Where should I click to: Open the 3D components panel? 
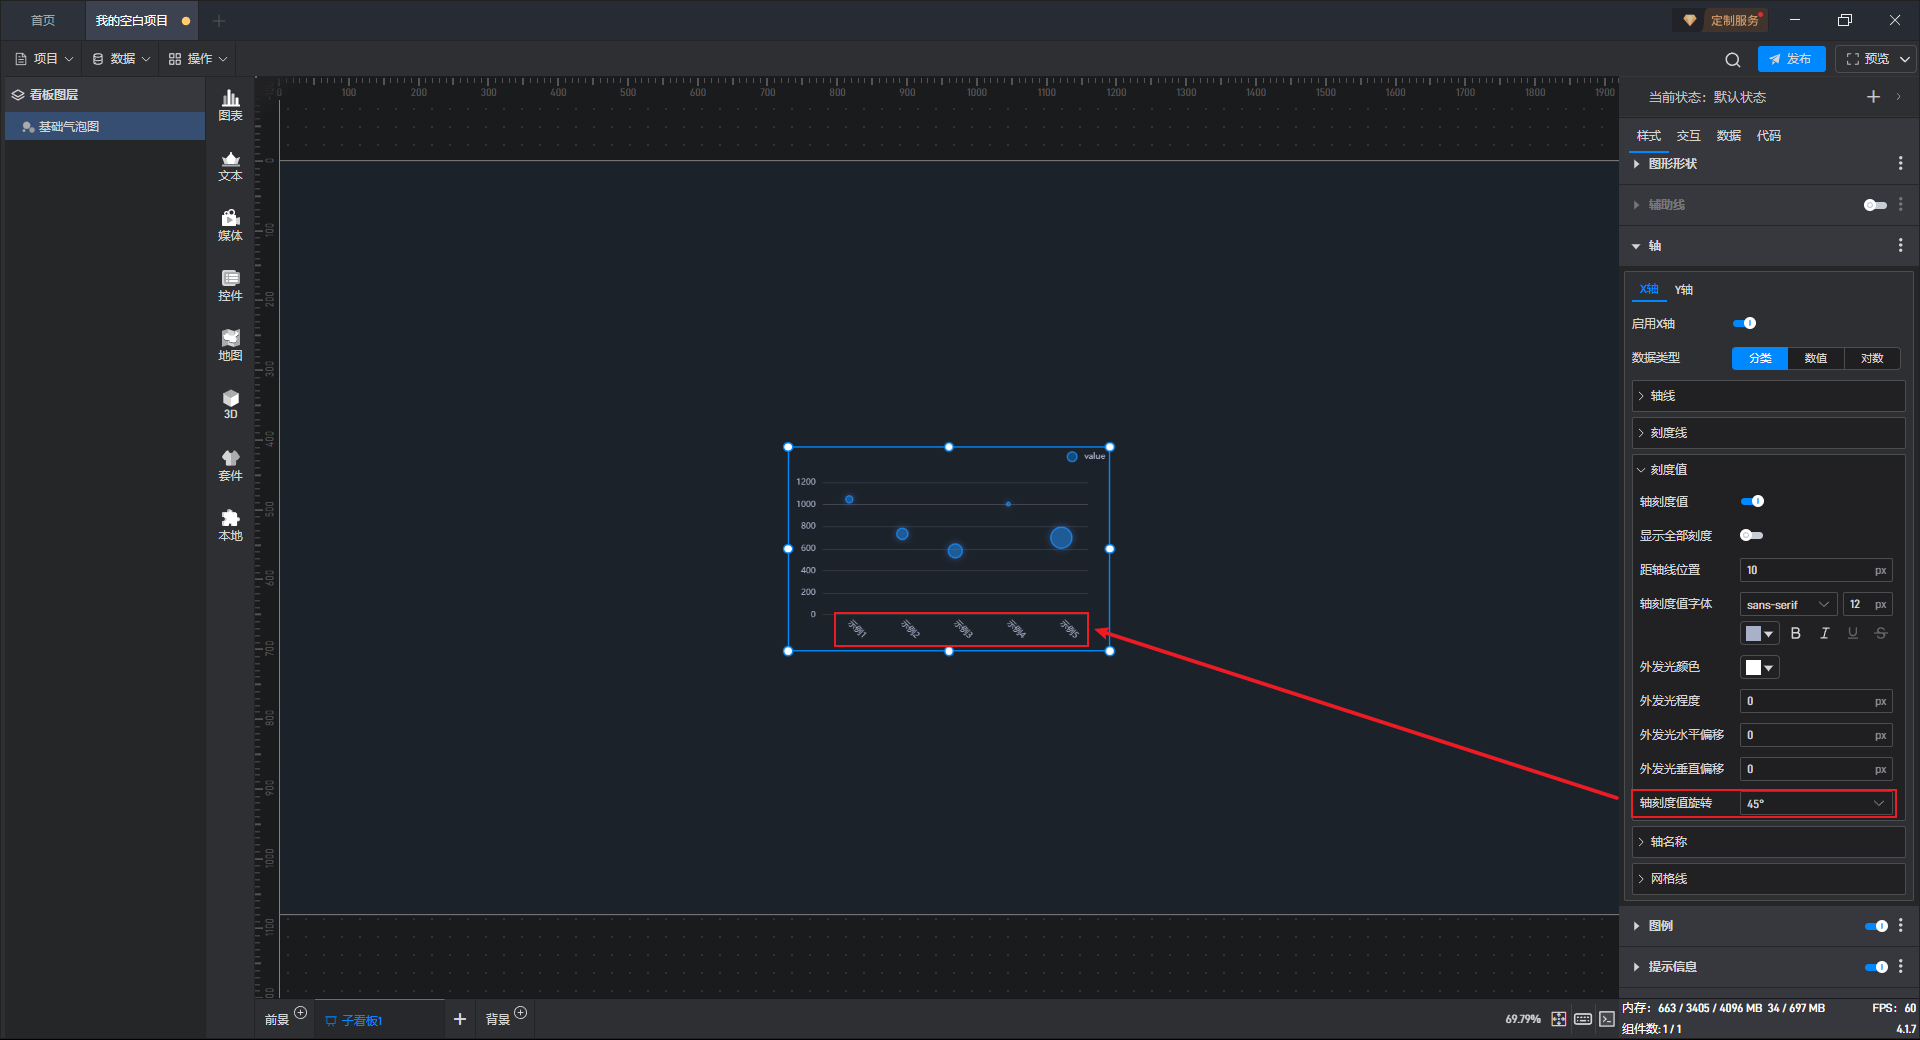230,404
